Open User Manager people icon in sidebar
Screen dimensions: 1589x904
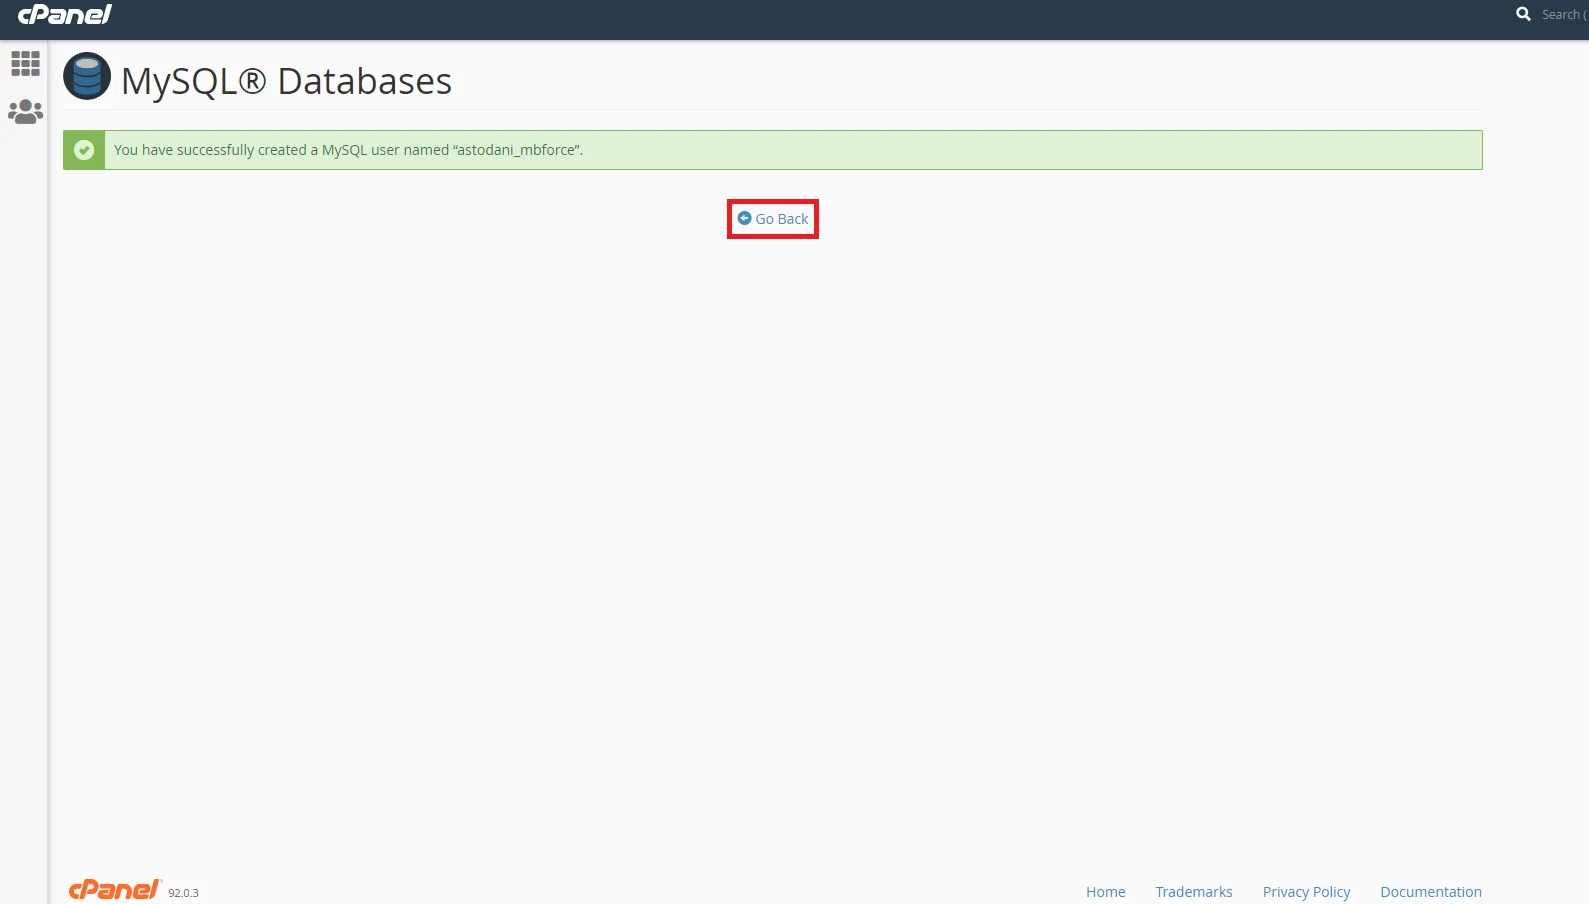click(25, 112)
